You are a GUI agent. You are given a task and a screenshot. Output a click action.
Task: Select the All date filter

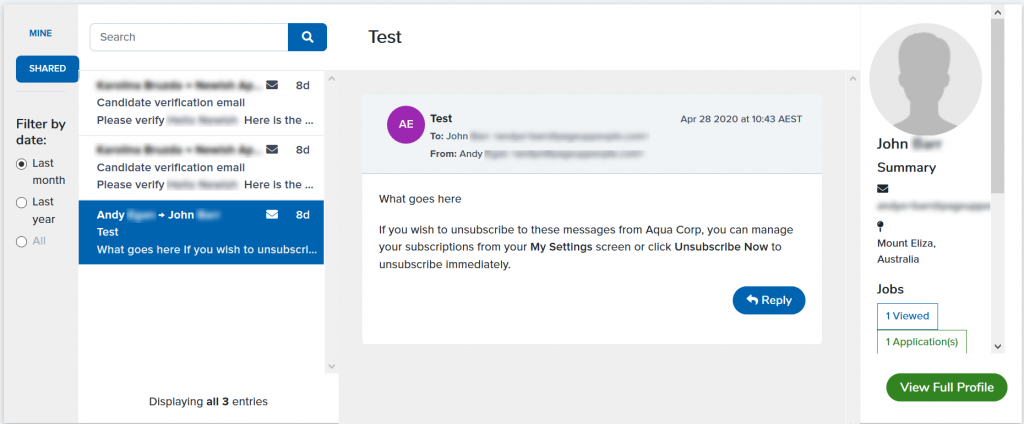pos(22,242)
